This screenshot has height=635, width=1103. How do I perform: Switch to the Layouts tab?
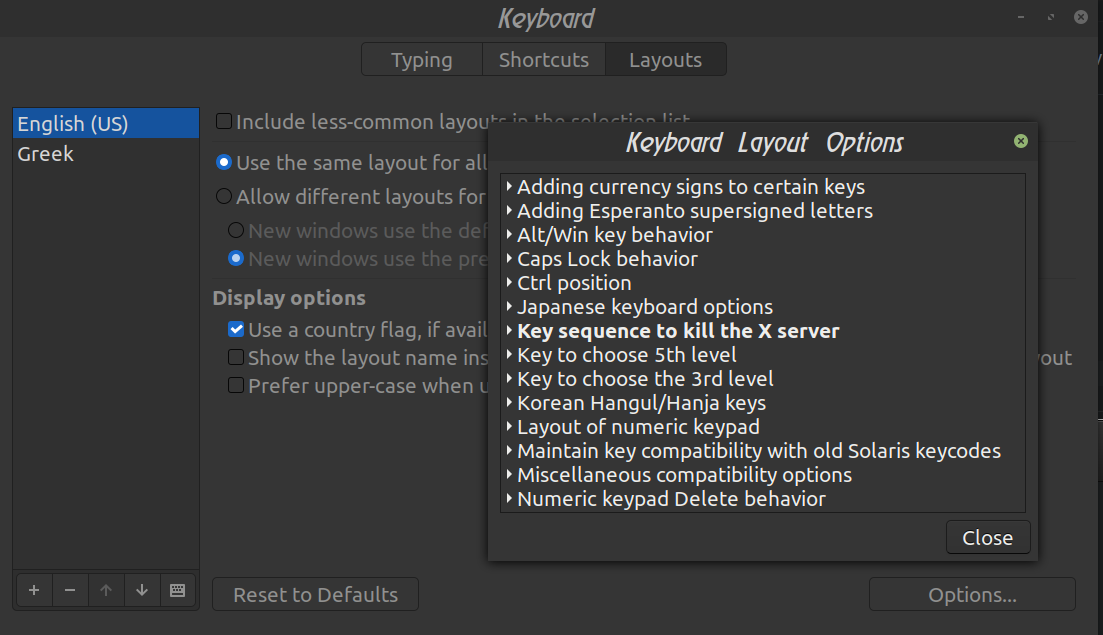pos(665,60)
